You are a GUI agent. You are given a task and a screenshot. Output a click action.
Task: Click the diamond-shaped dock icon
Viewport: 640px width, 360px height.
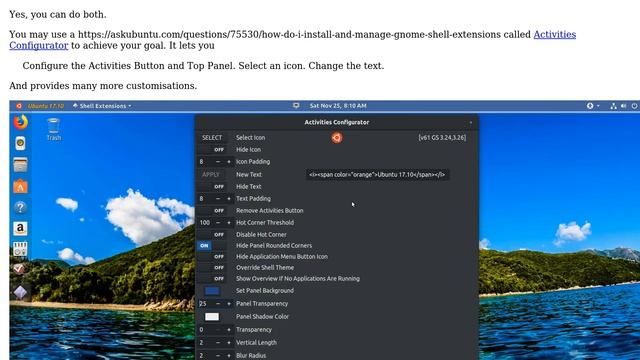(x=20, y=292)
